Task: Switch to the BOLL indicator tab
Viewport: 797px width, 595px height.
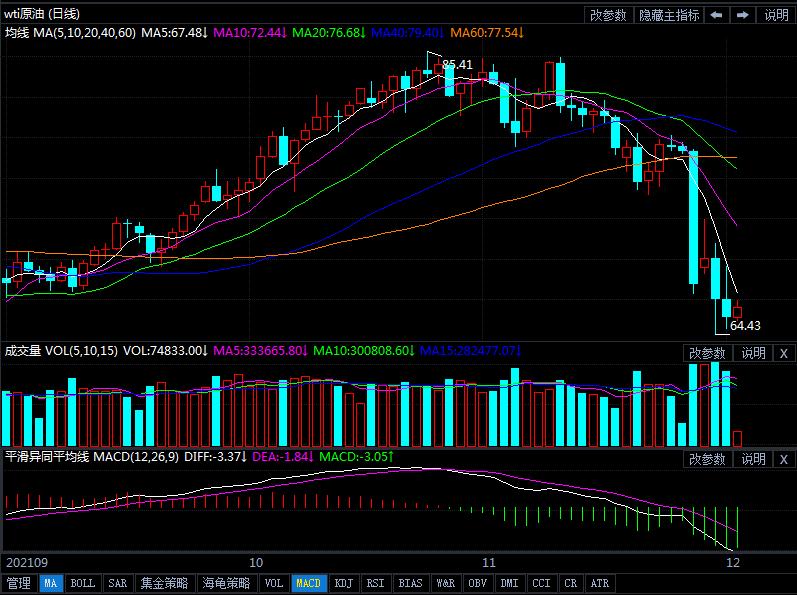Action: click(82, 583)
